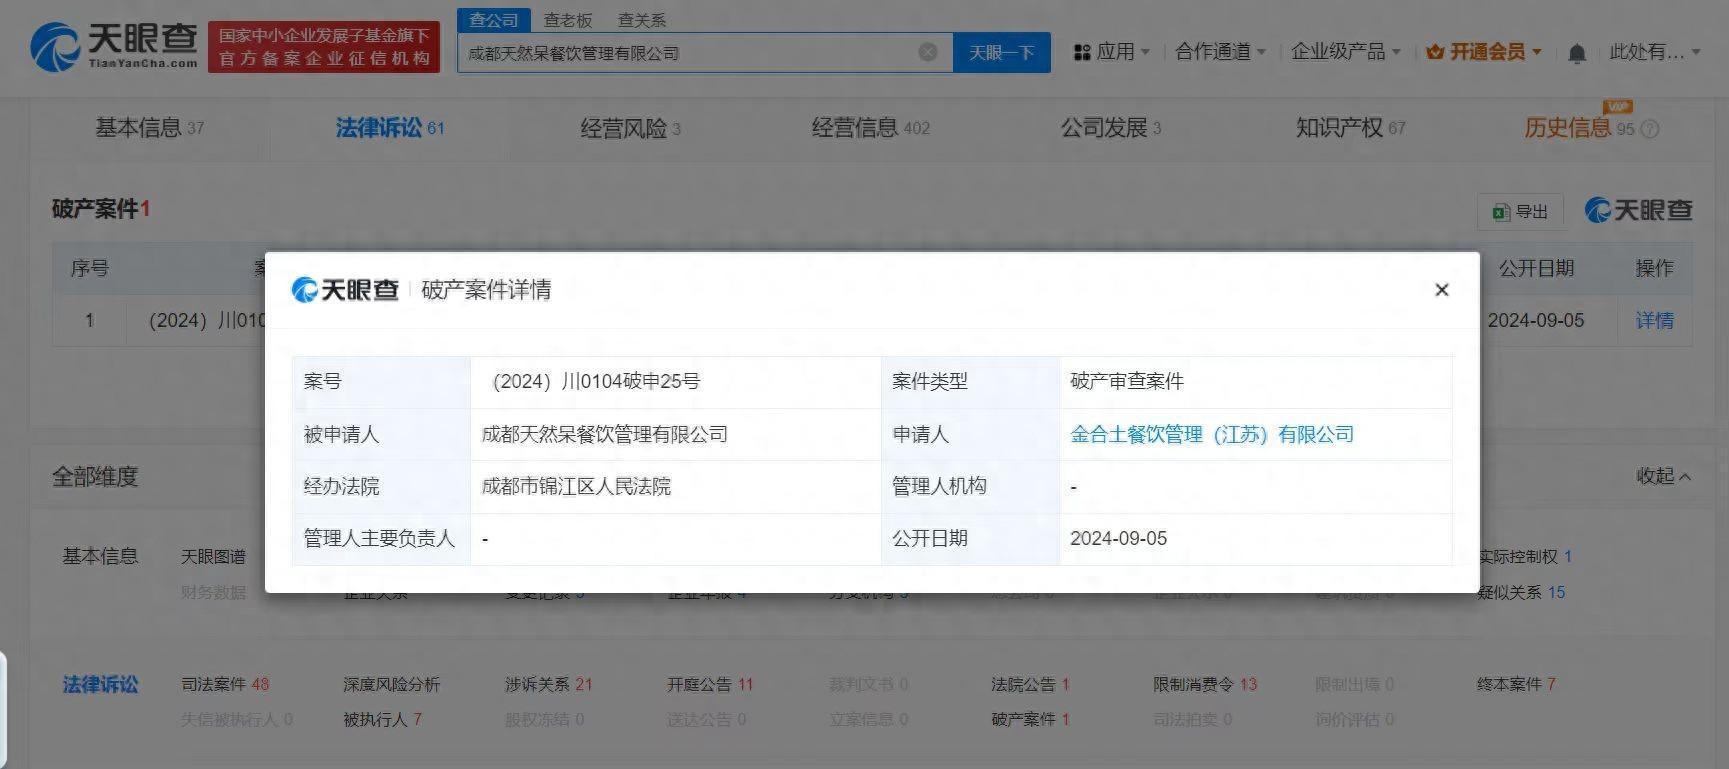Open the 应用 dropdown menu
1729x769 pixels.
(x=1112, y=52)
